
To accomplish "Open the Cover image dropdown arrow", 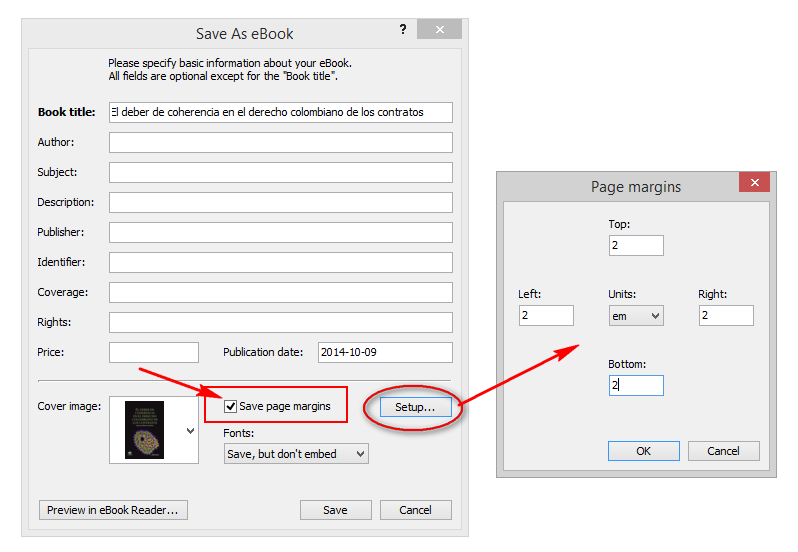I will click(x=190, y=431).
